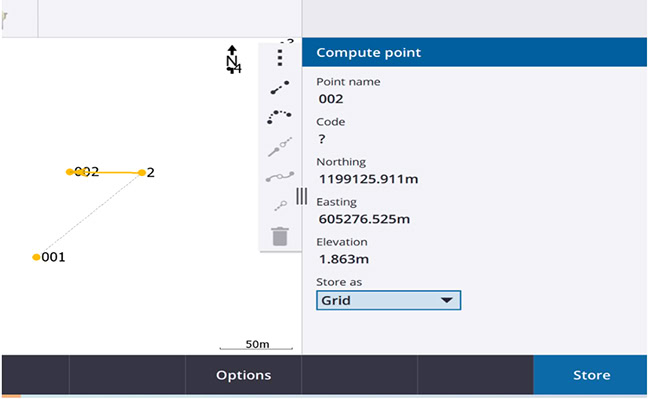This screenshot has height=399, width=650.
Task: Click the Northing value 1199125.911m
Action: 368,179
